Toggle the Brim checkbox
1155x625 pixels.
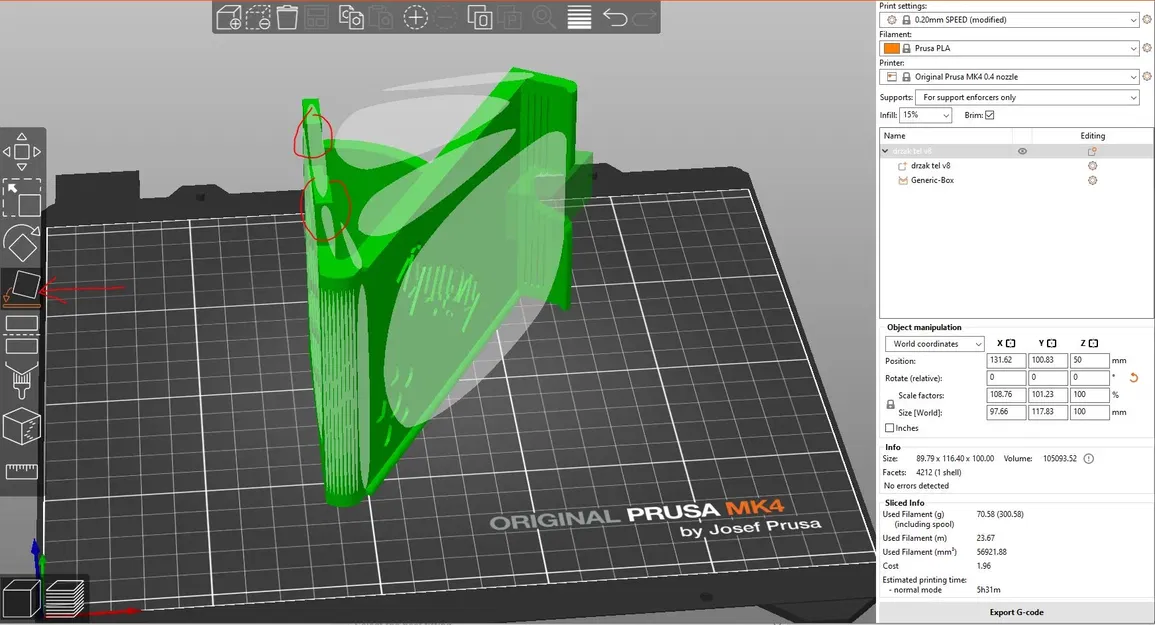tap(989, 115)
